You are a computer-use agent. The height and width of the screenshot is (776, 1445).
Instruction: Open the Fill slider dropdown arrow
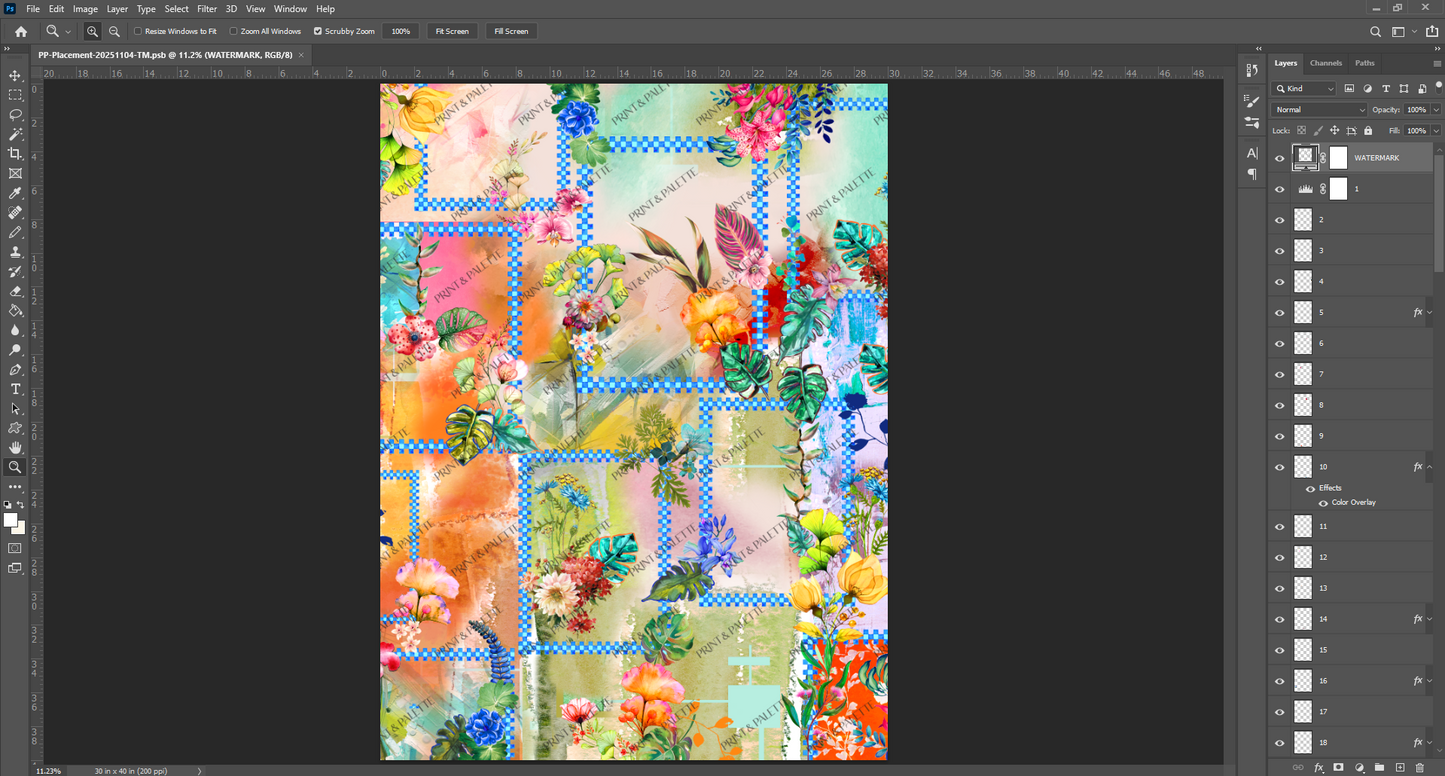(1437, 130)
